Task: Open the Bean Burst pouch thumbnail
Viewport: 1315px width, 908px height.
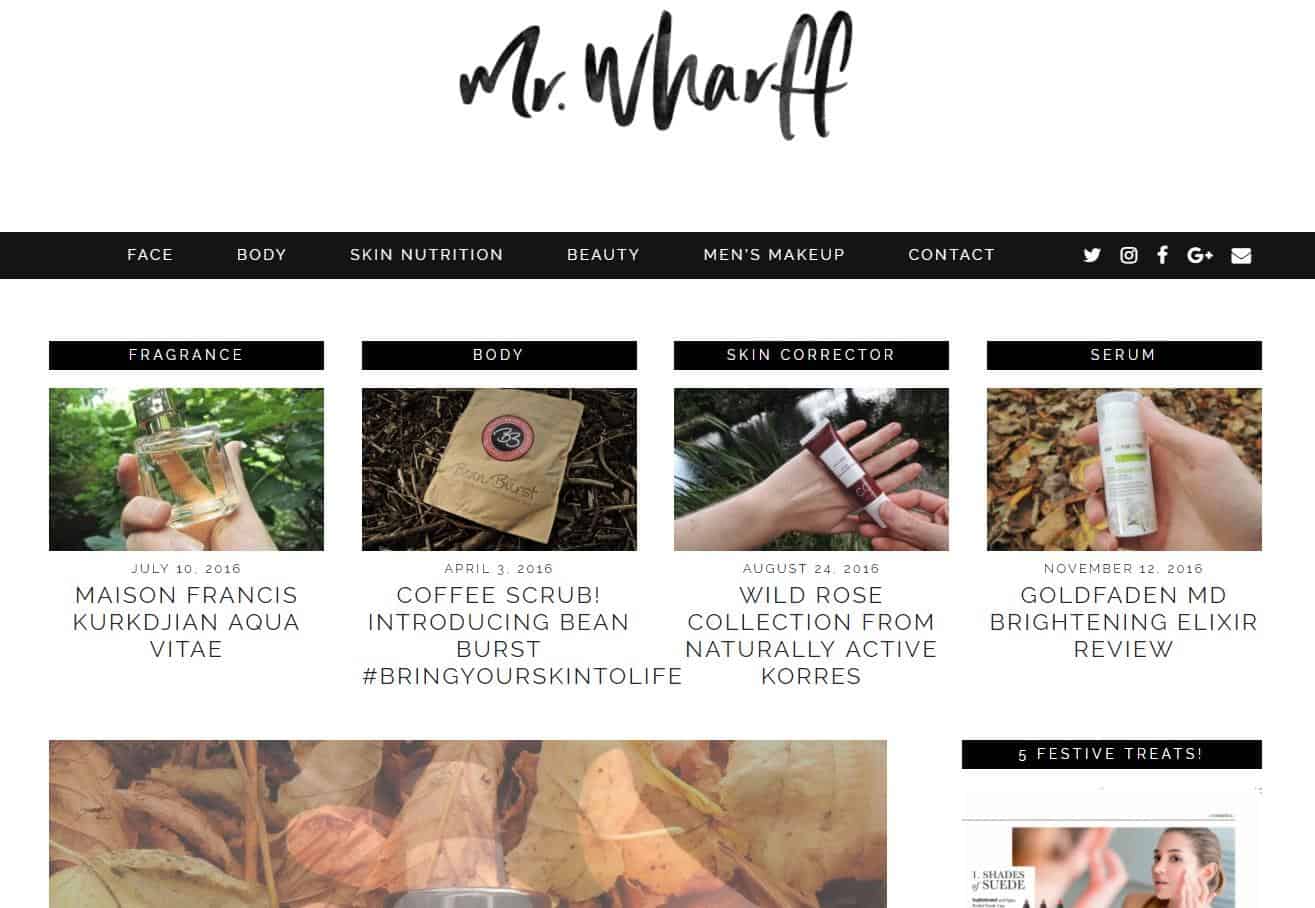Action: 499,469
